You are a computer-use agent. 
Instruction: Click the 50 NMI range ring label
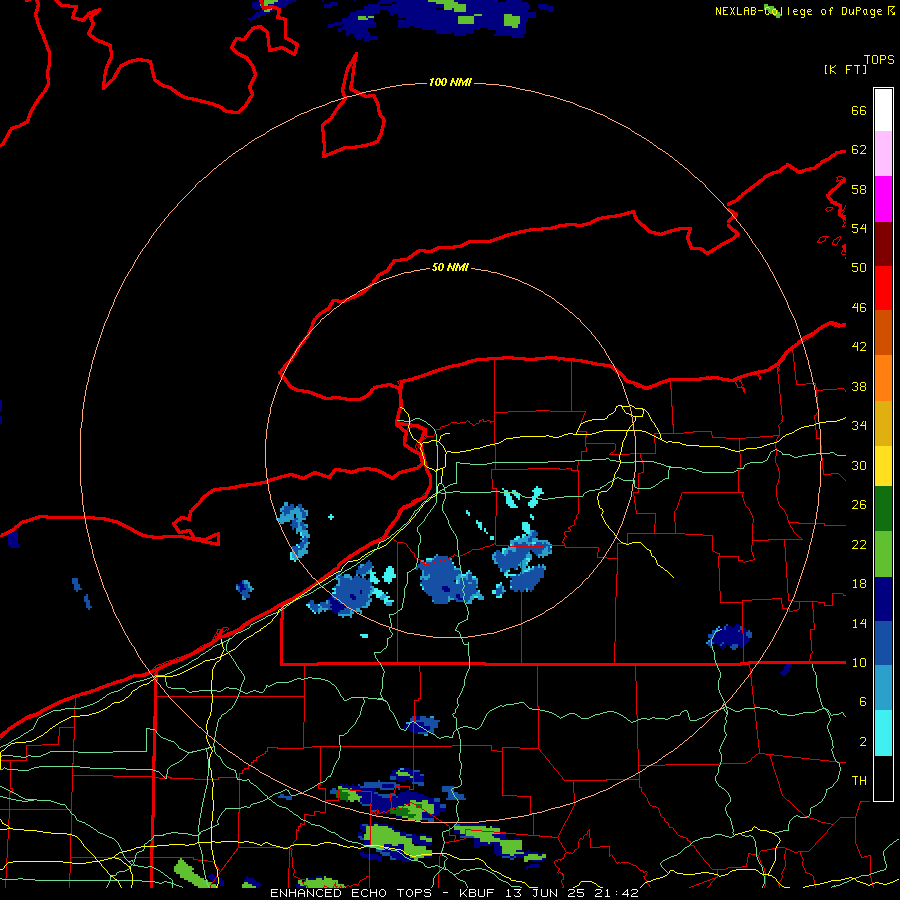point(450,267)
